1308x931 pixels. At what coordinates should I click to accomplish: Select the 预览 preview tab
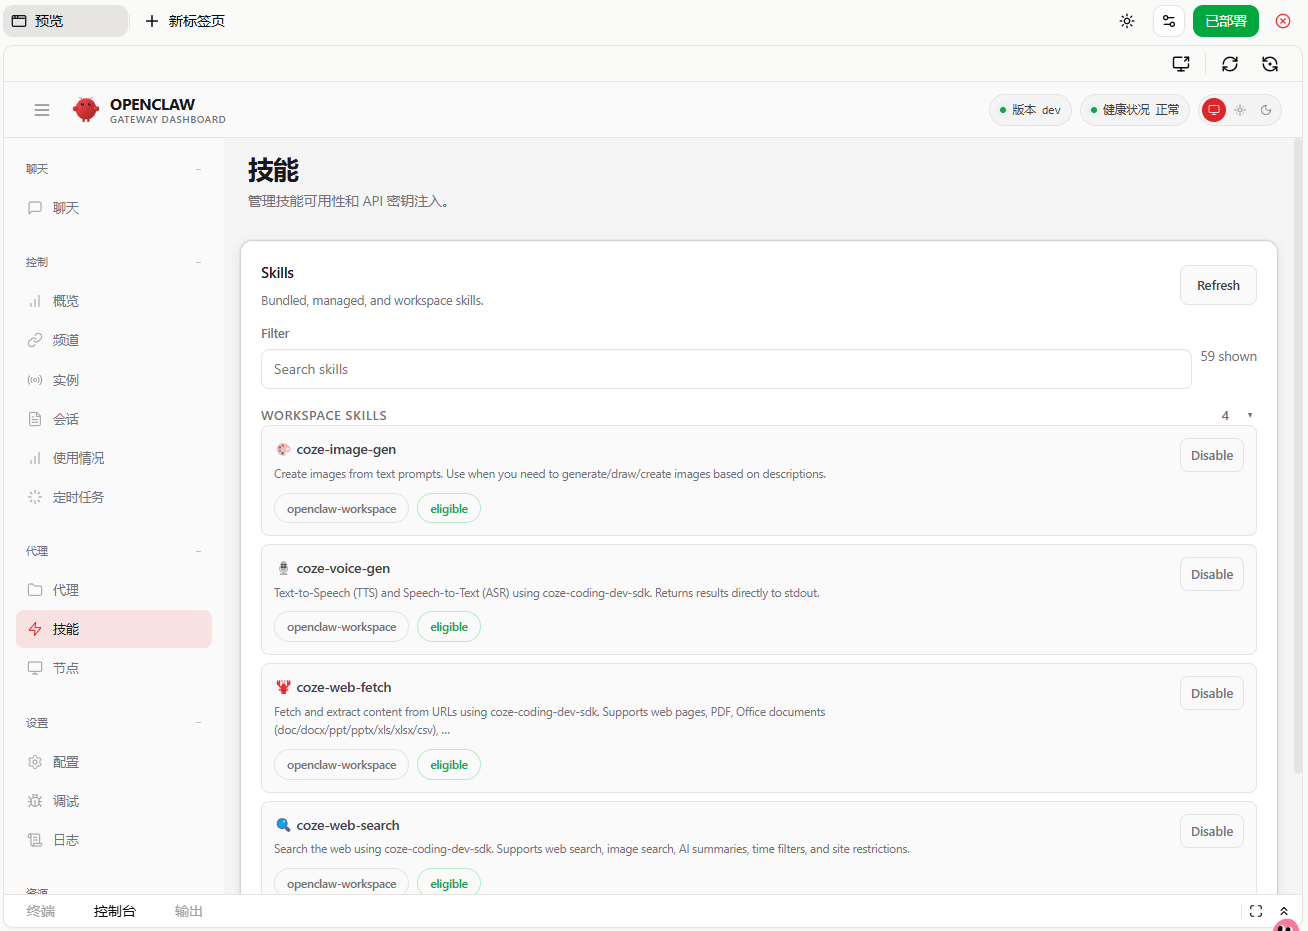[66, 21]
